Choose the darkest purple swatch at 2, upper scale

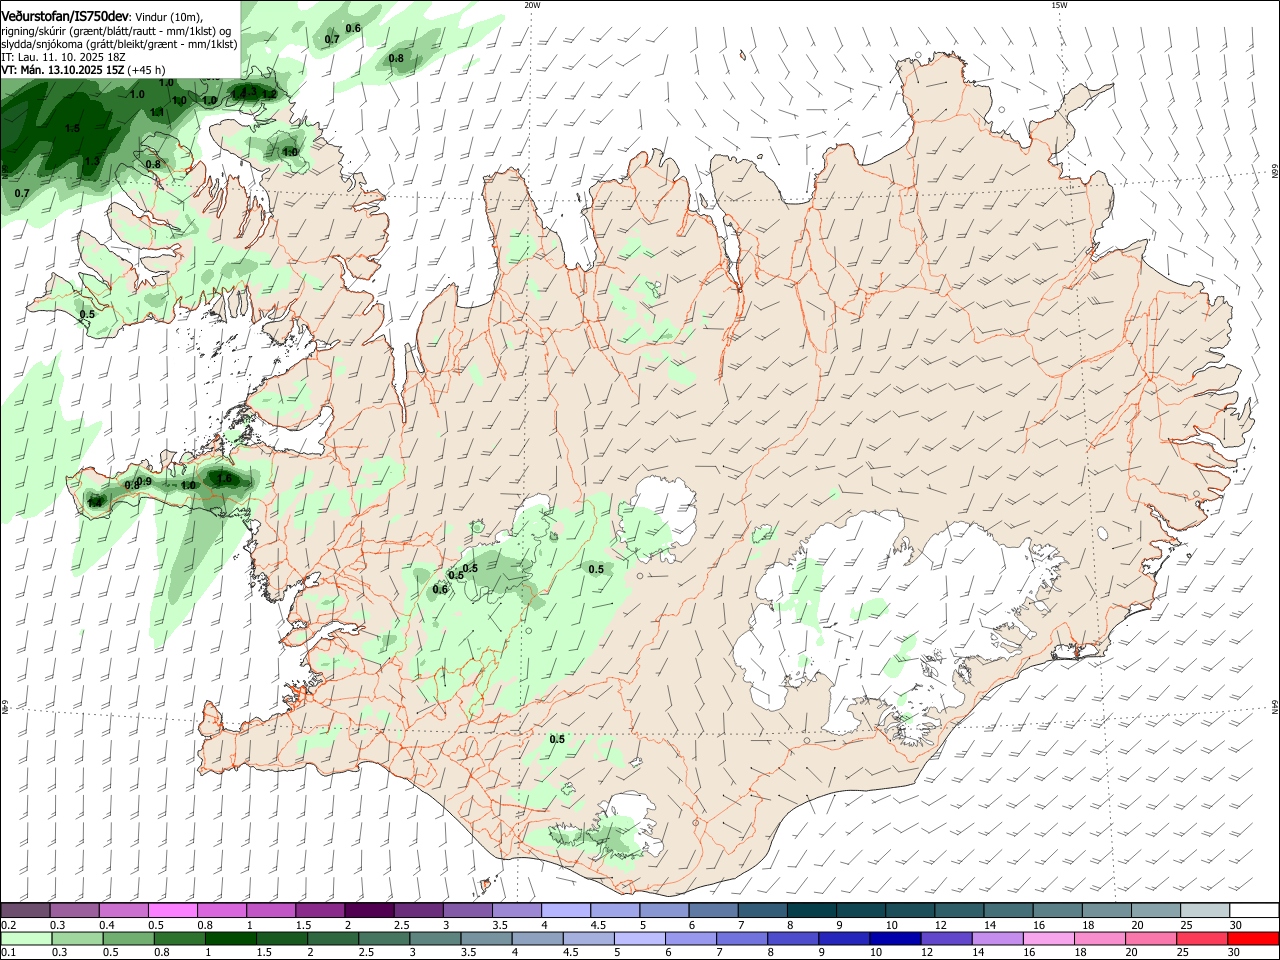point(369,910)
